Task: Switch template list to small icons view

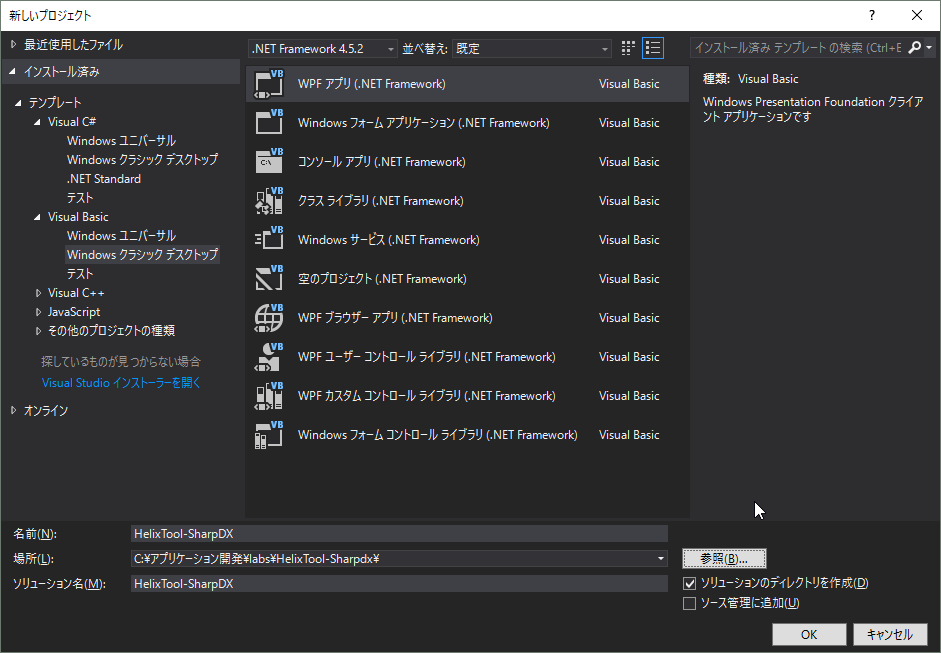Action: [x=627, y=47]
